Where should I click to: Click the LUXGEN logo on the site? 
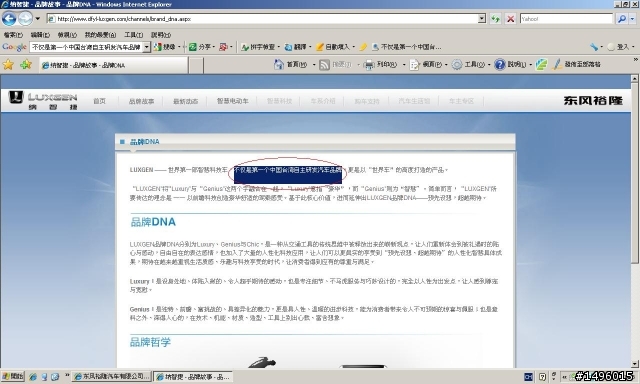click(x=42, y=100)
